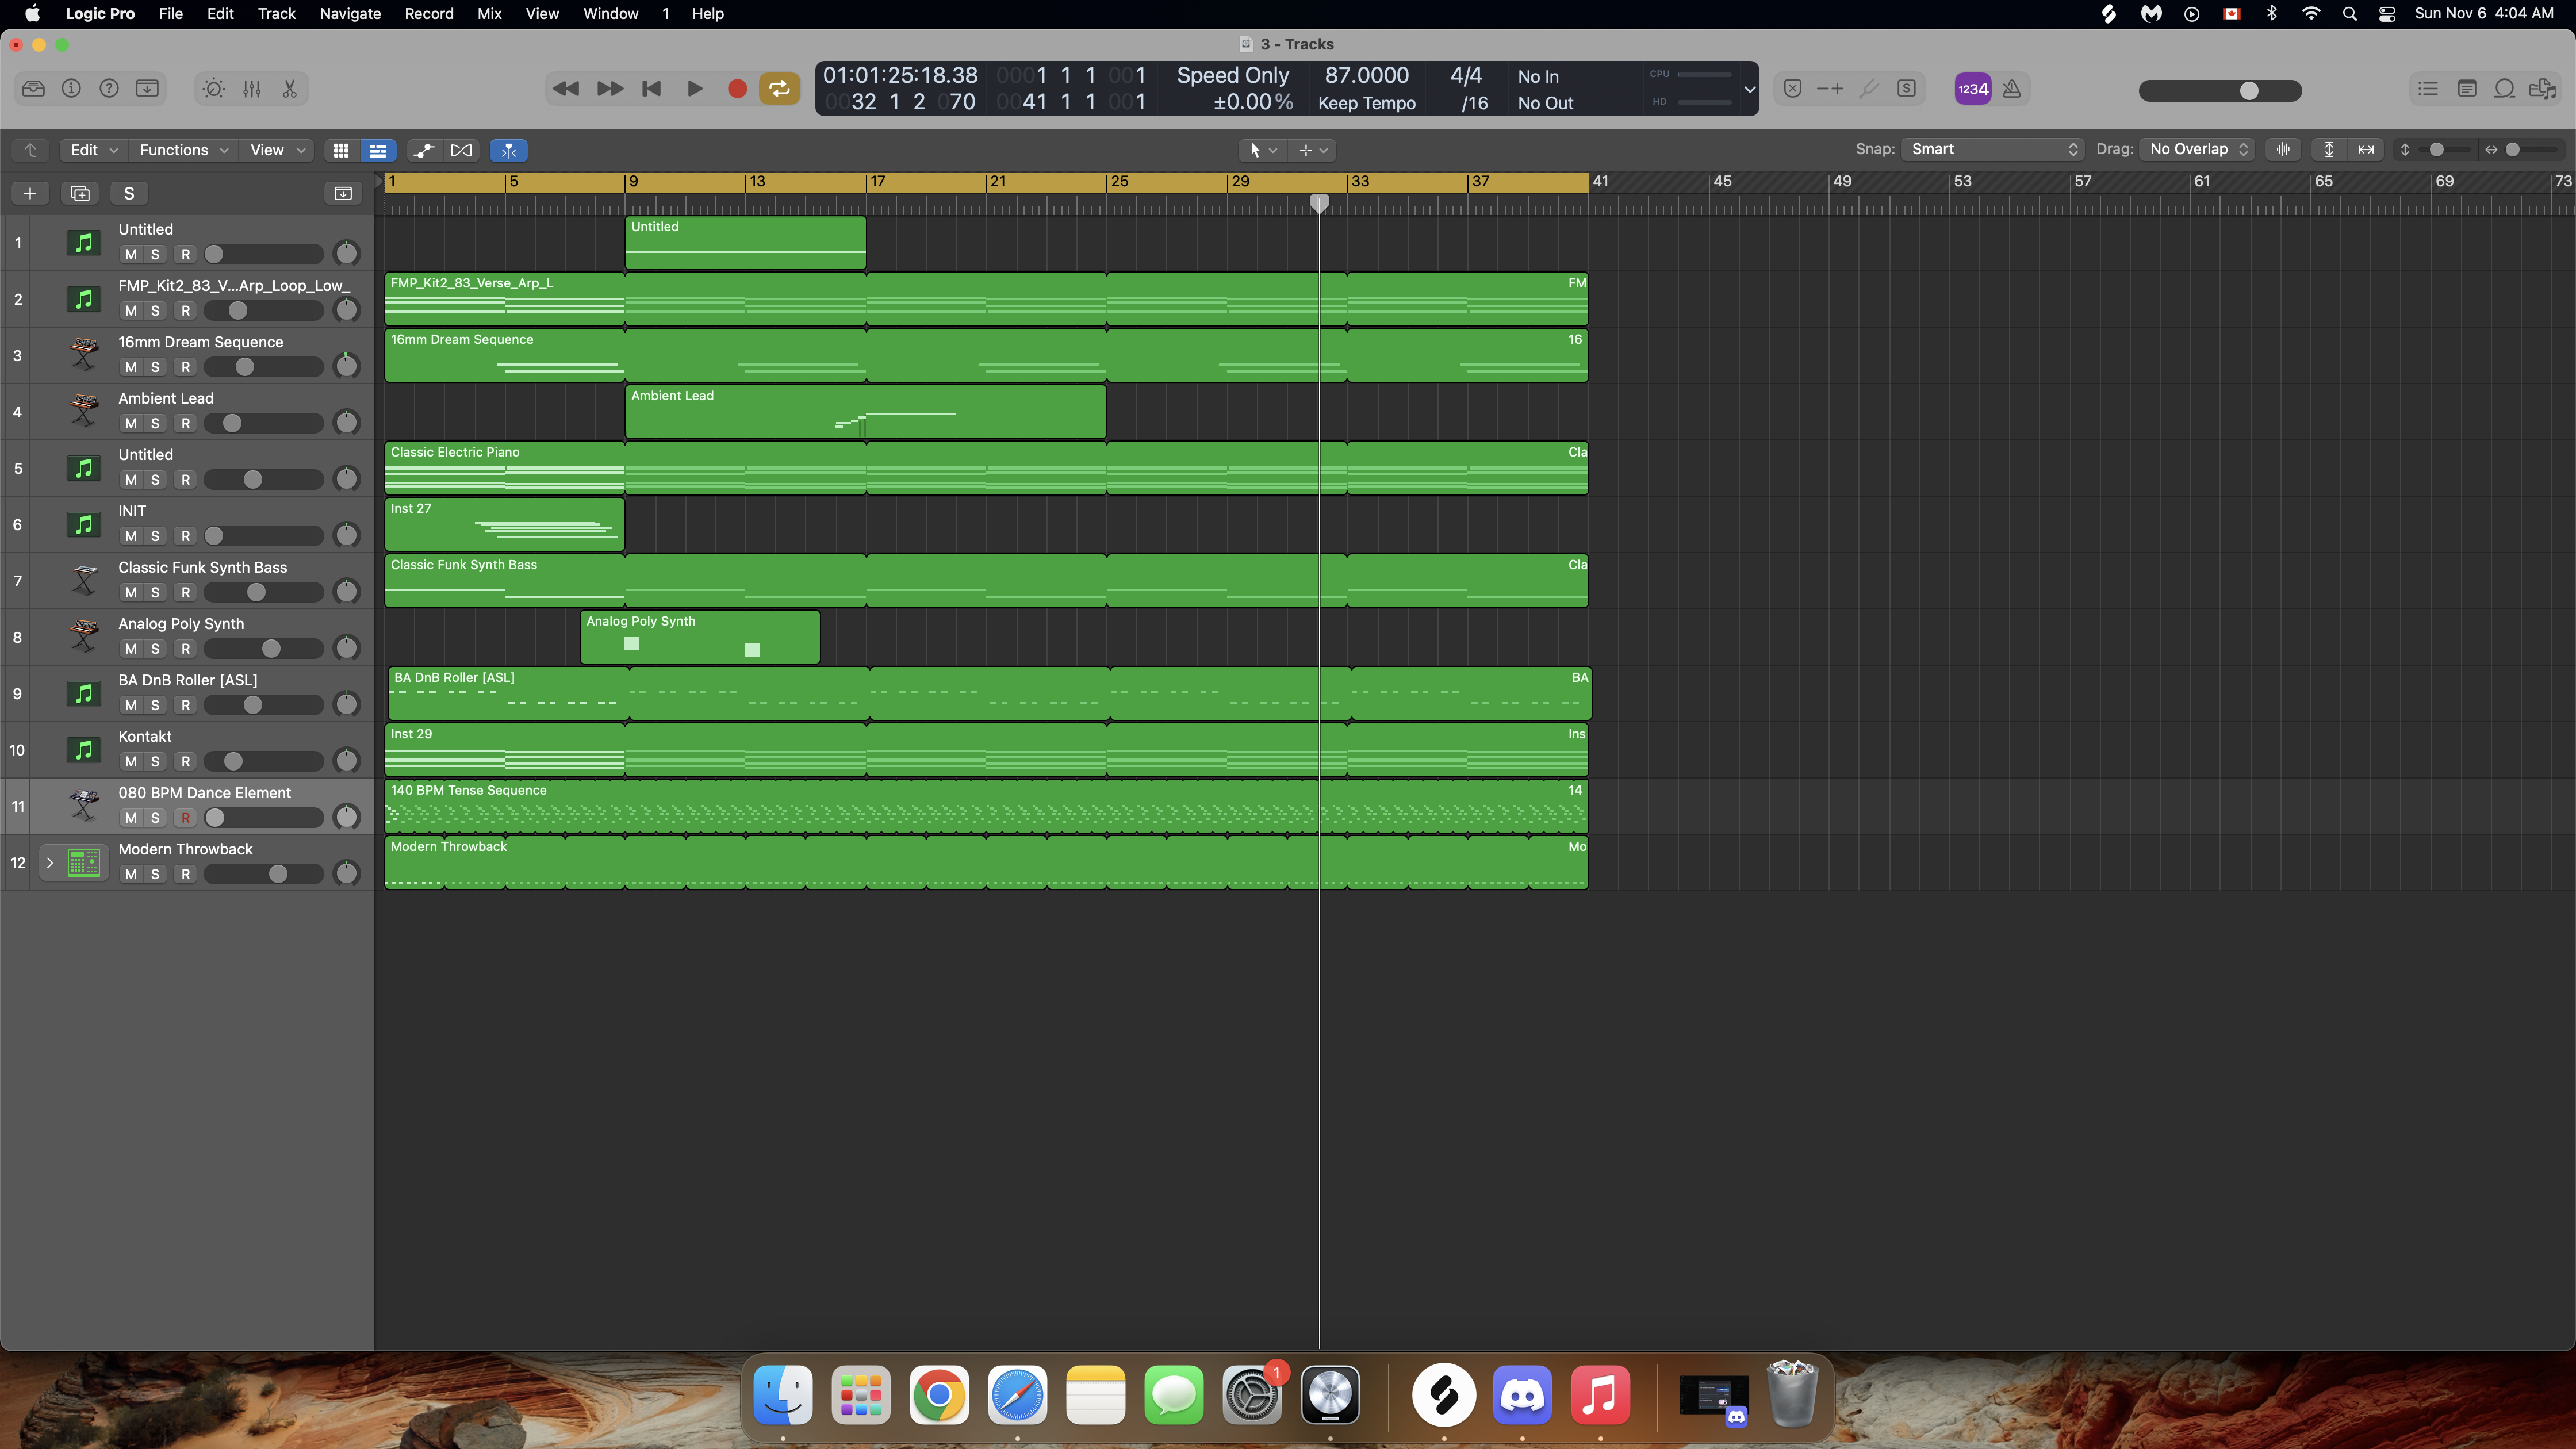Open the Snap Smart dropdown
Viewport: 2576px width, 1449px height.
(1992, 149)
